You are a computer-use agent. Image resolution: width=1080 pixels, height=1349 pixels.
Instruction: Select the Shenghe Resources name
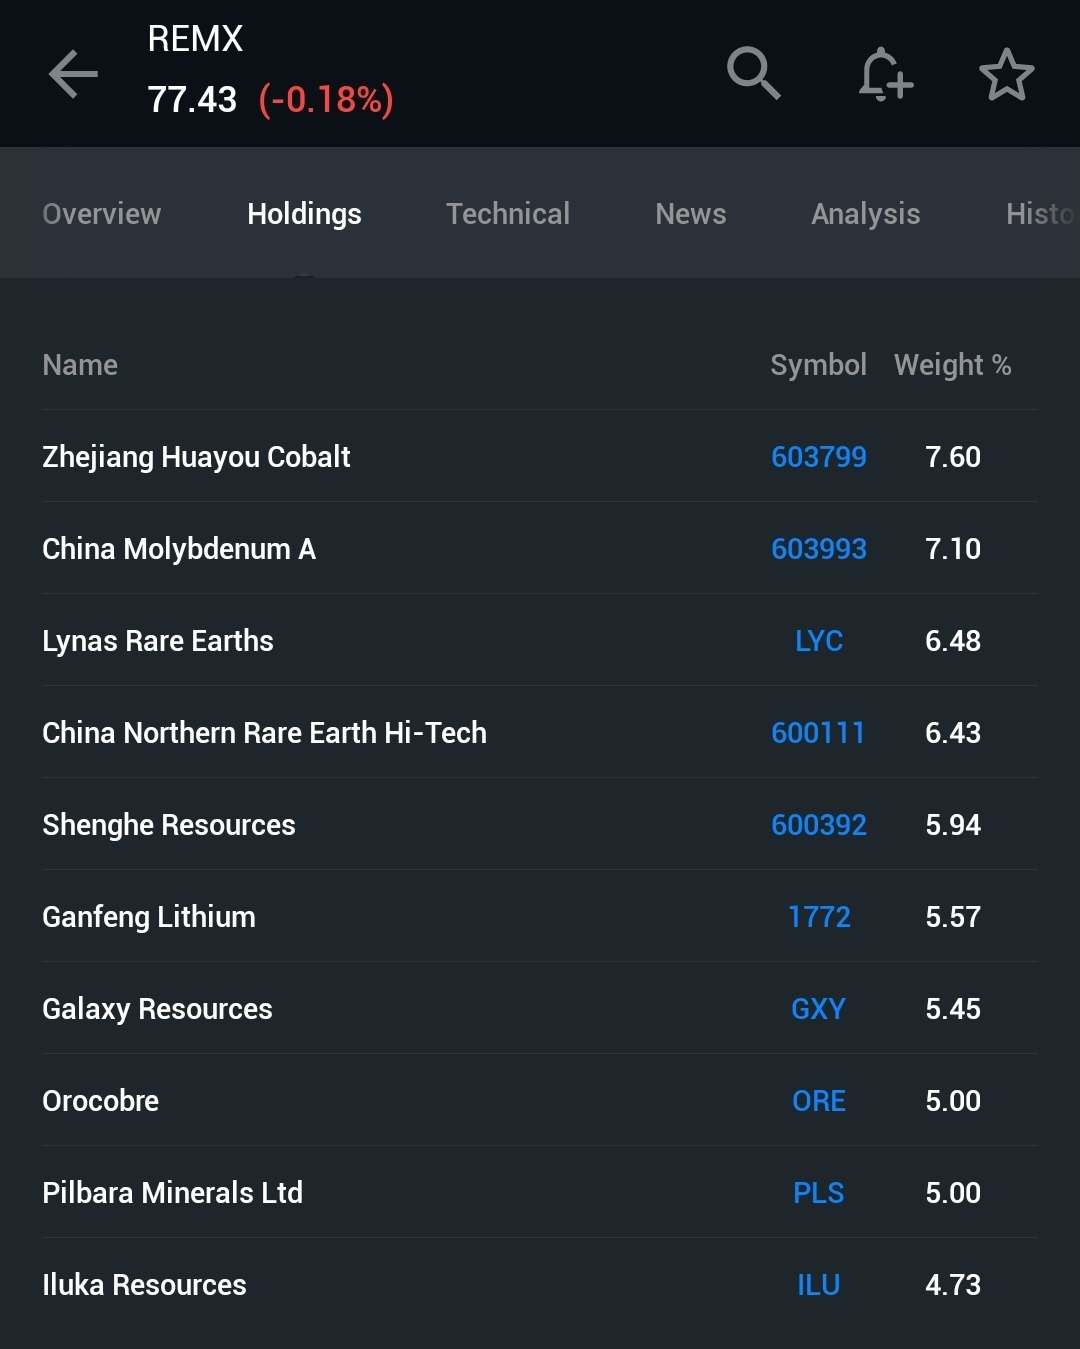tap(169, 825)
